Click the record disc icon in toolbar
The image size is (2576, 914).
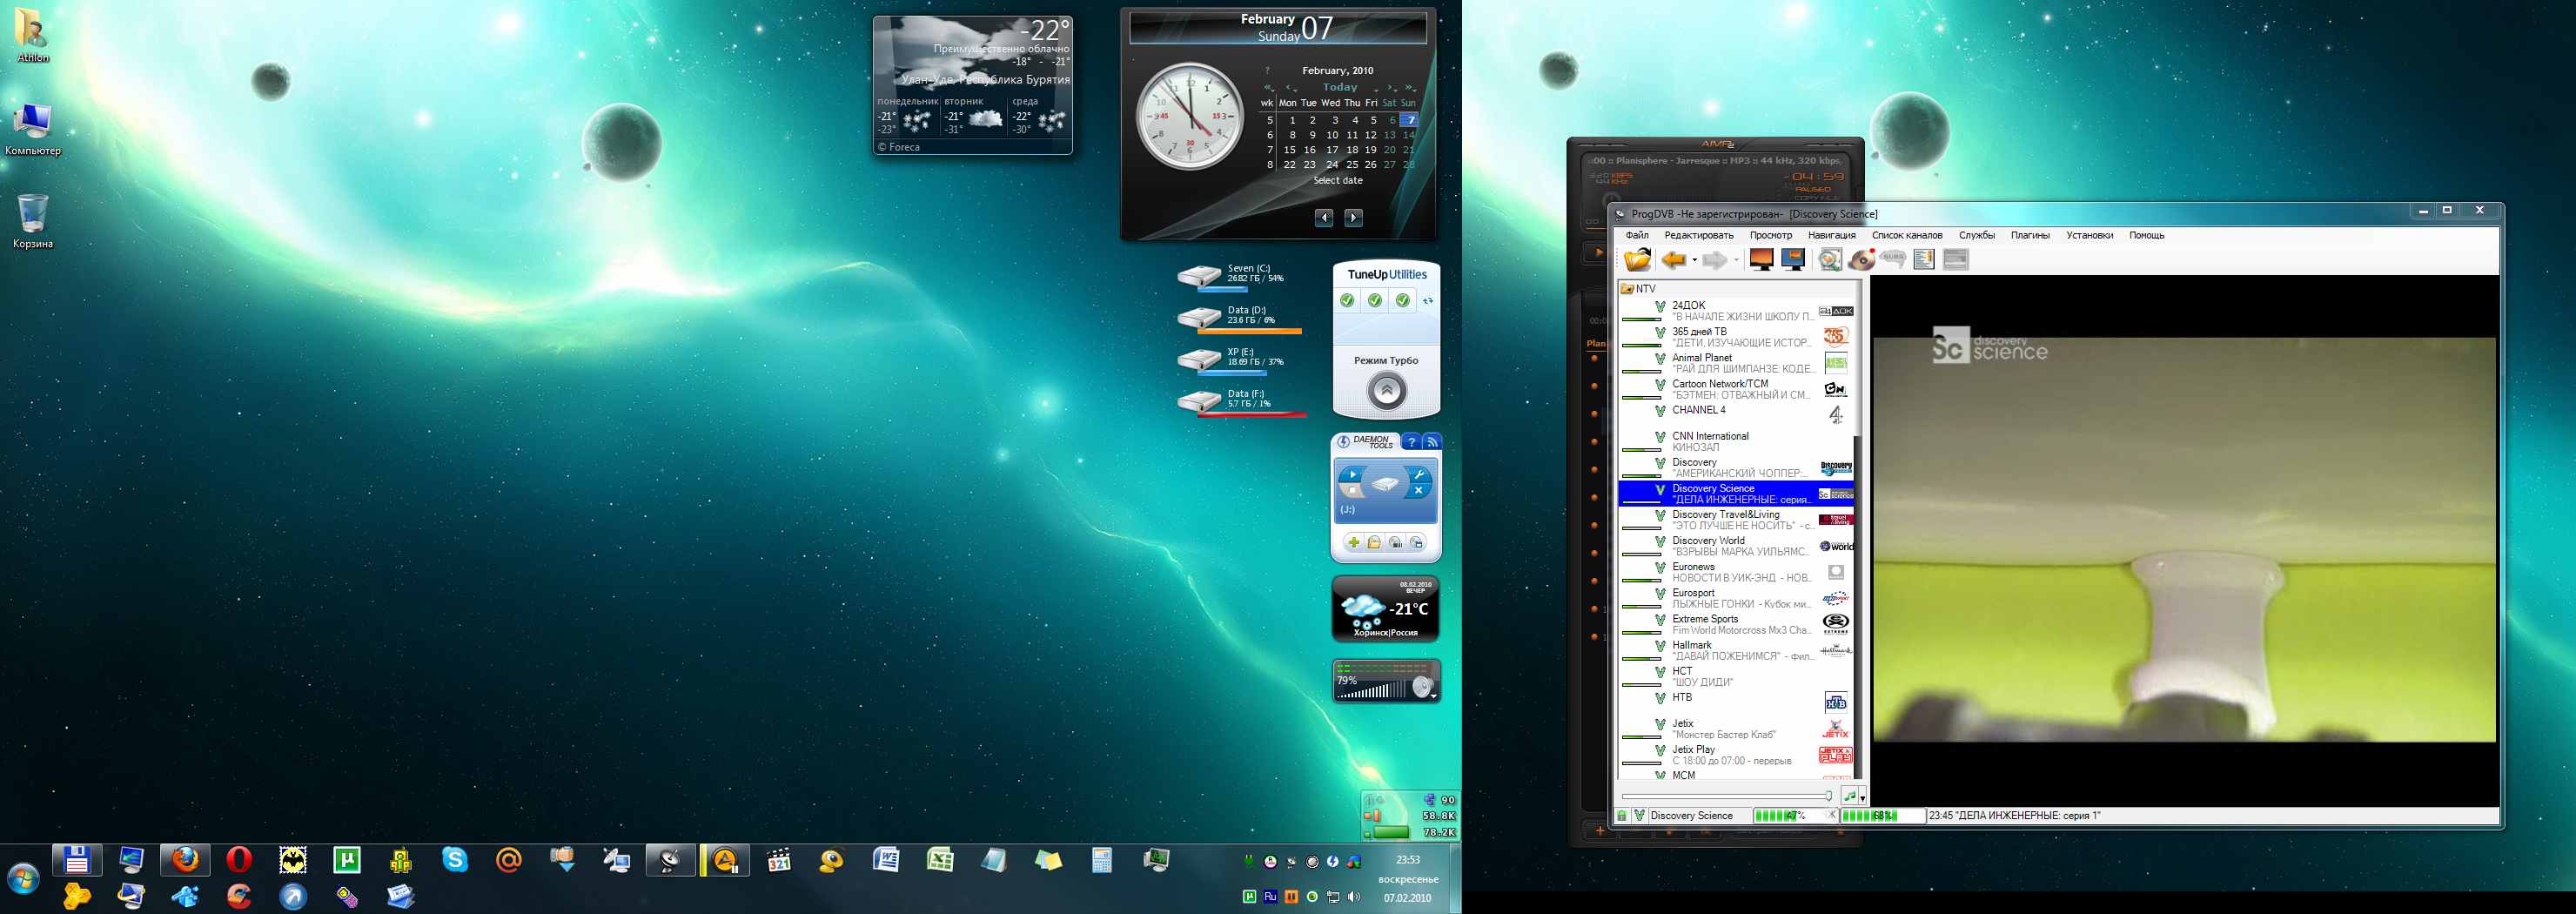1861,260
